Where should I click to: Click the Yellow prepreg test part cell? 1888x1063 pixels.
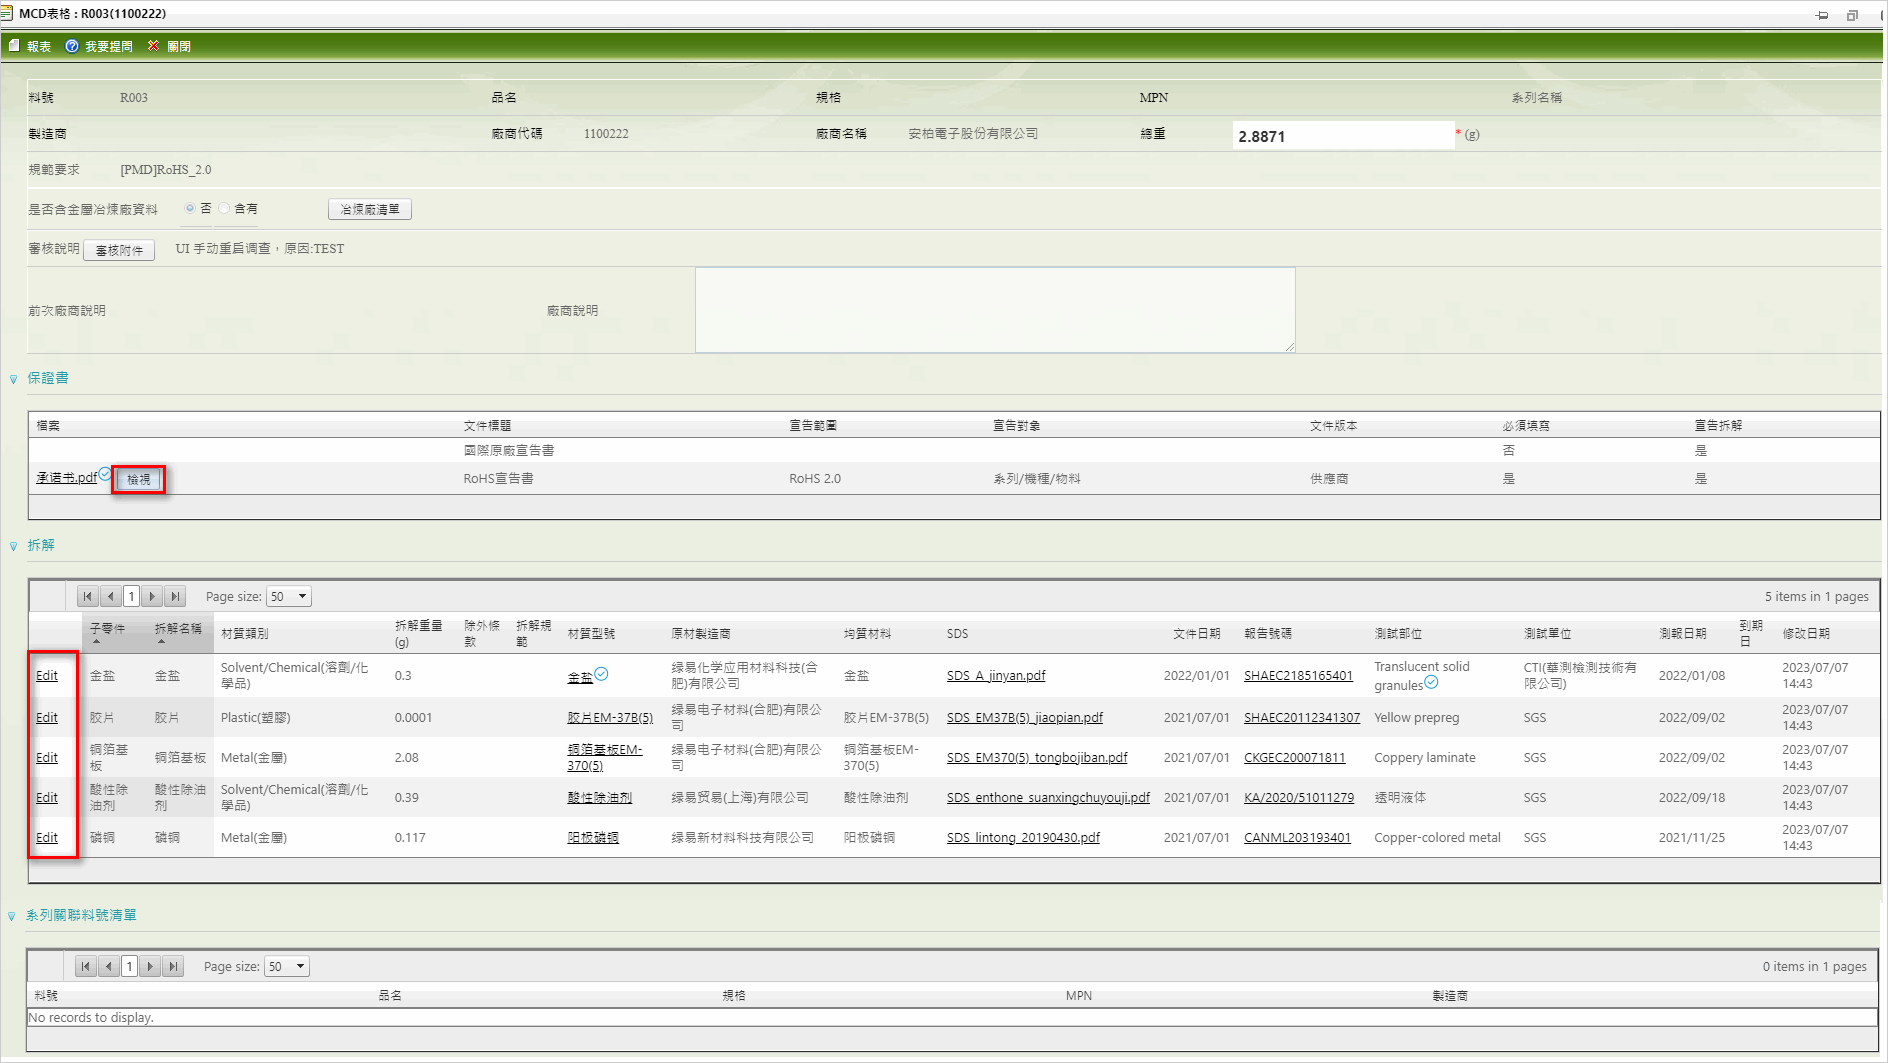point(1417,718)
